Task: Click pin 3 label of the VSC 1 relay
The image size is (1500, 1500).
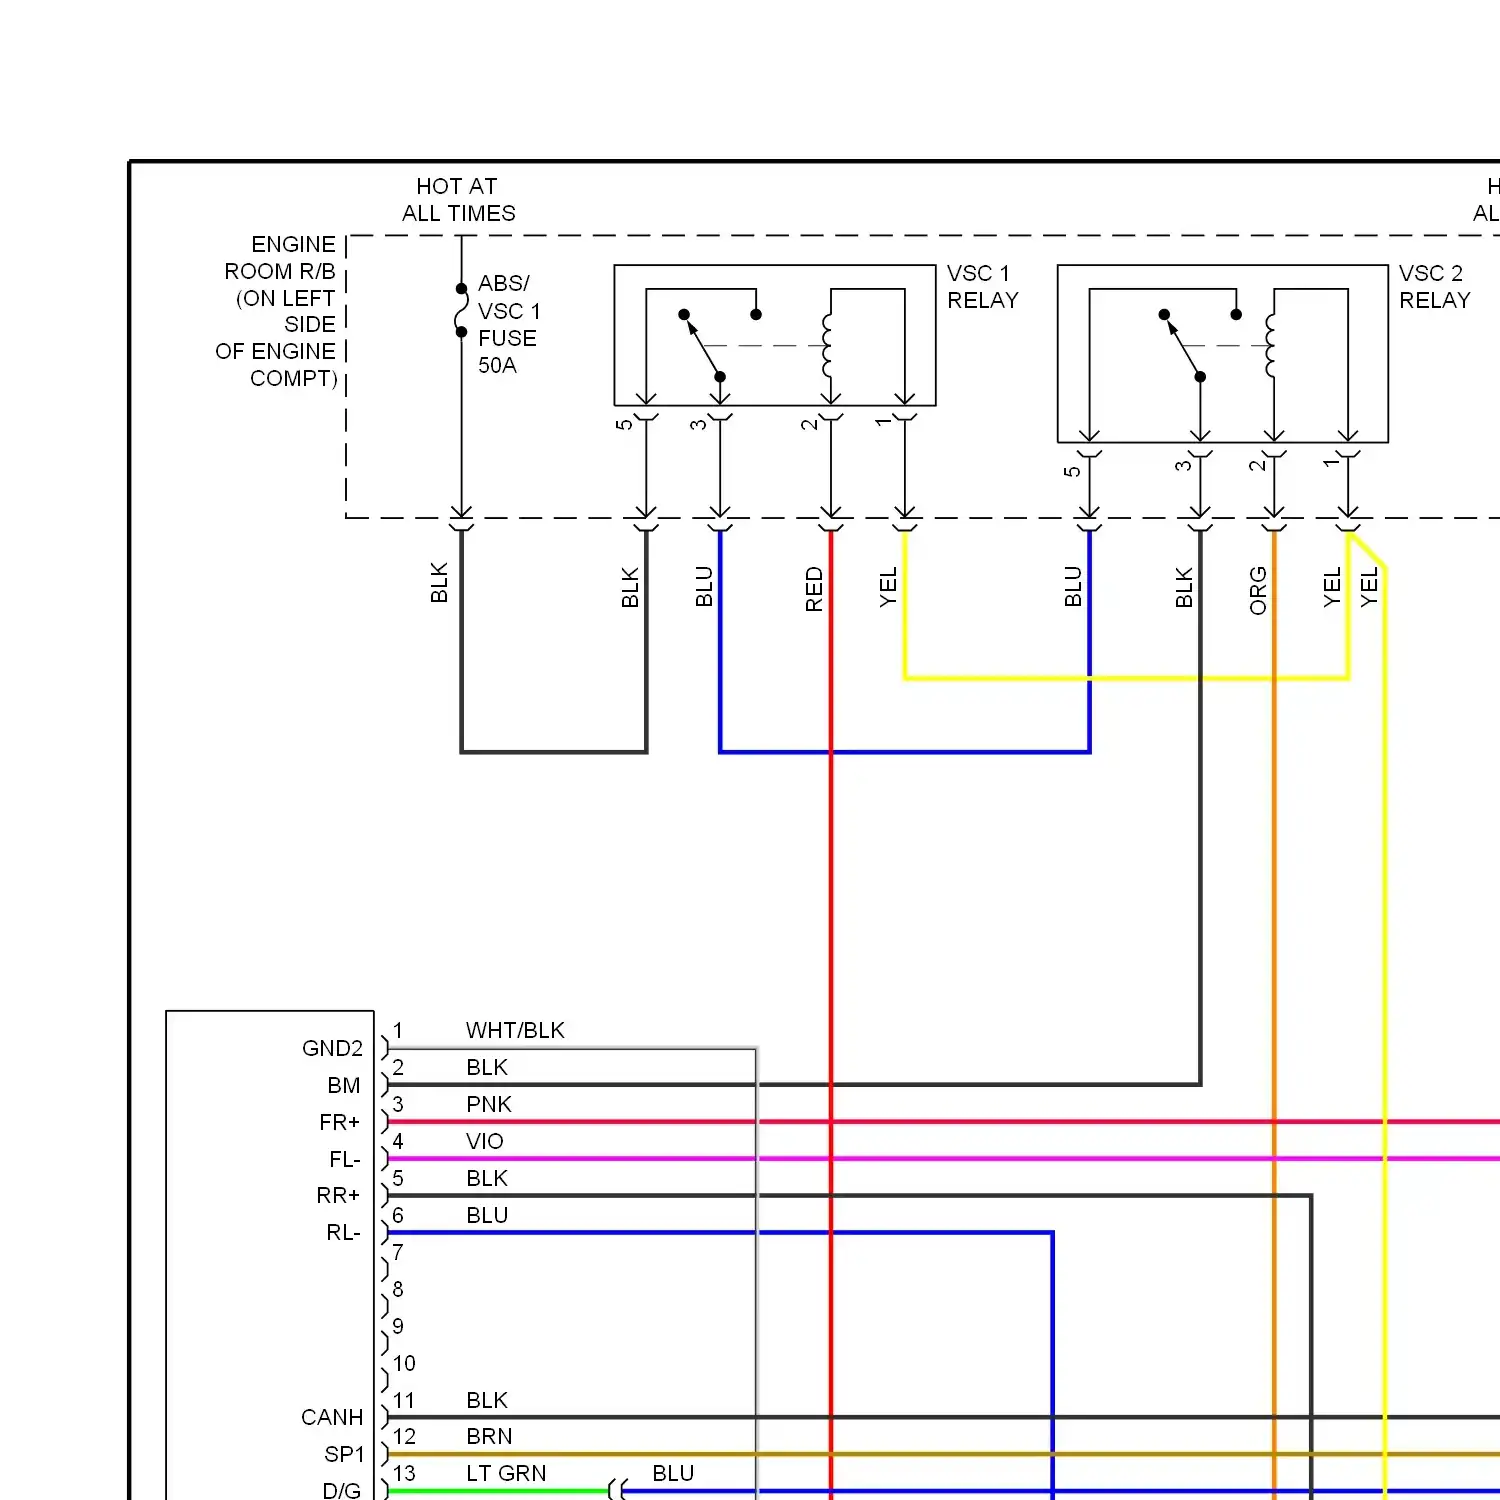Action: point(698,424)
